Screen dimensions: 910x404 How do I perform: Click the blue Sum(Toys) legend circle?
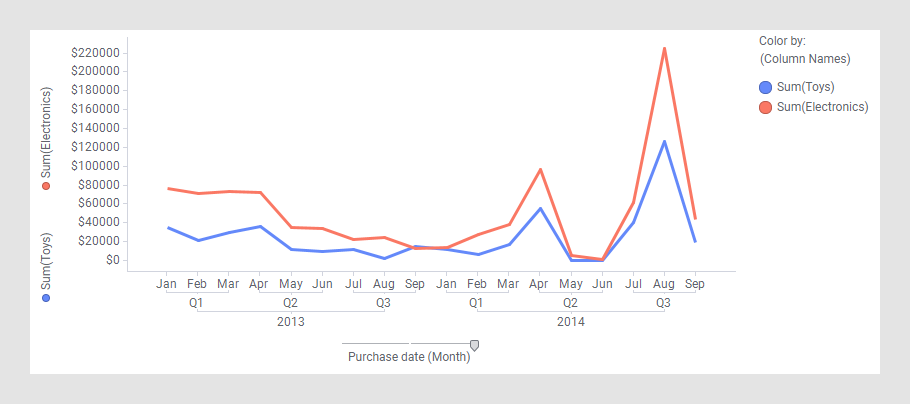click(x=767, y=87)
